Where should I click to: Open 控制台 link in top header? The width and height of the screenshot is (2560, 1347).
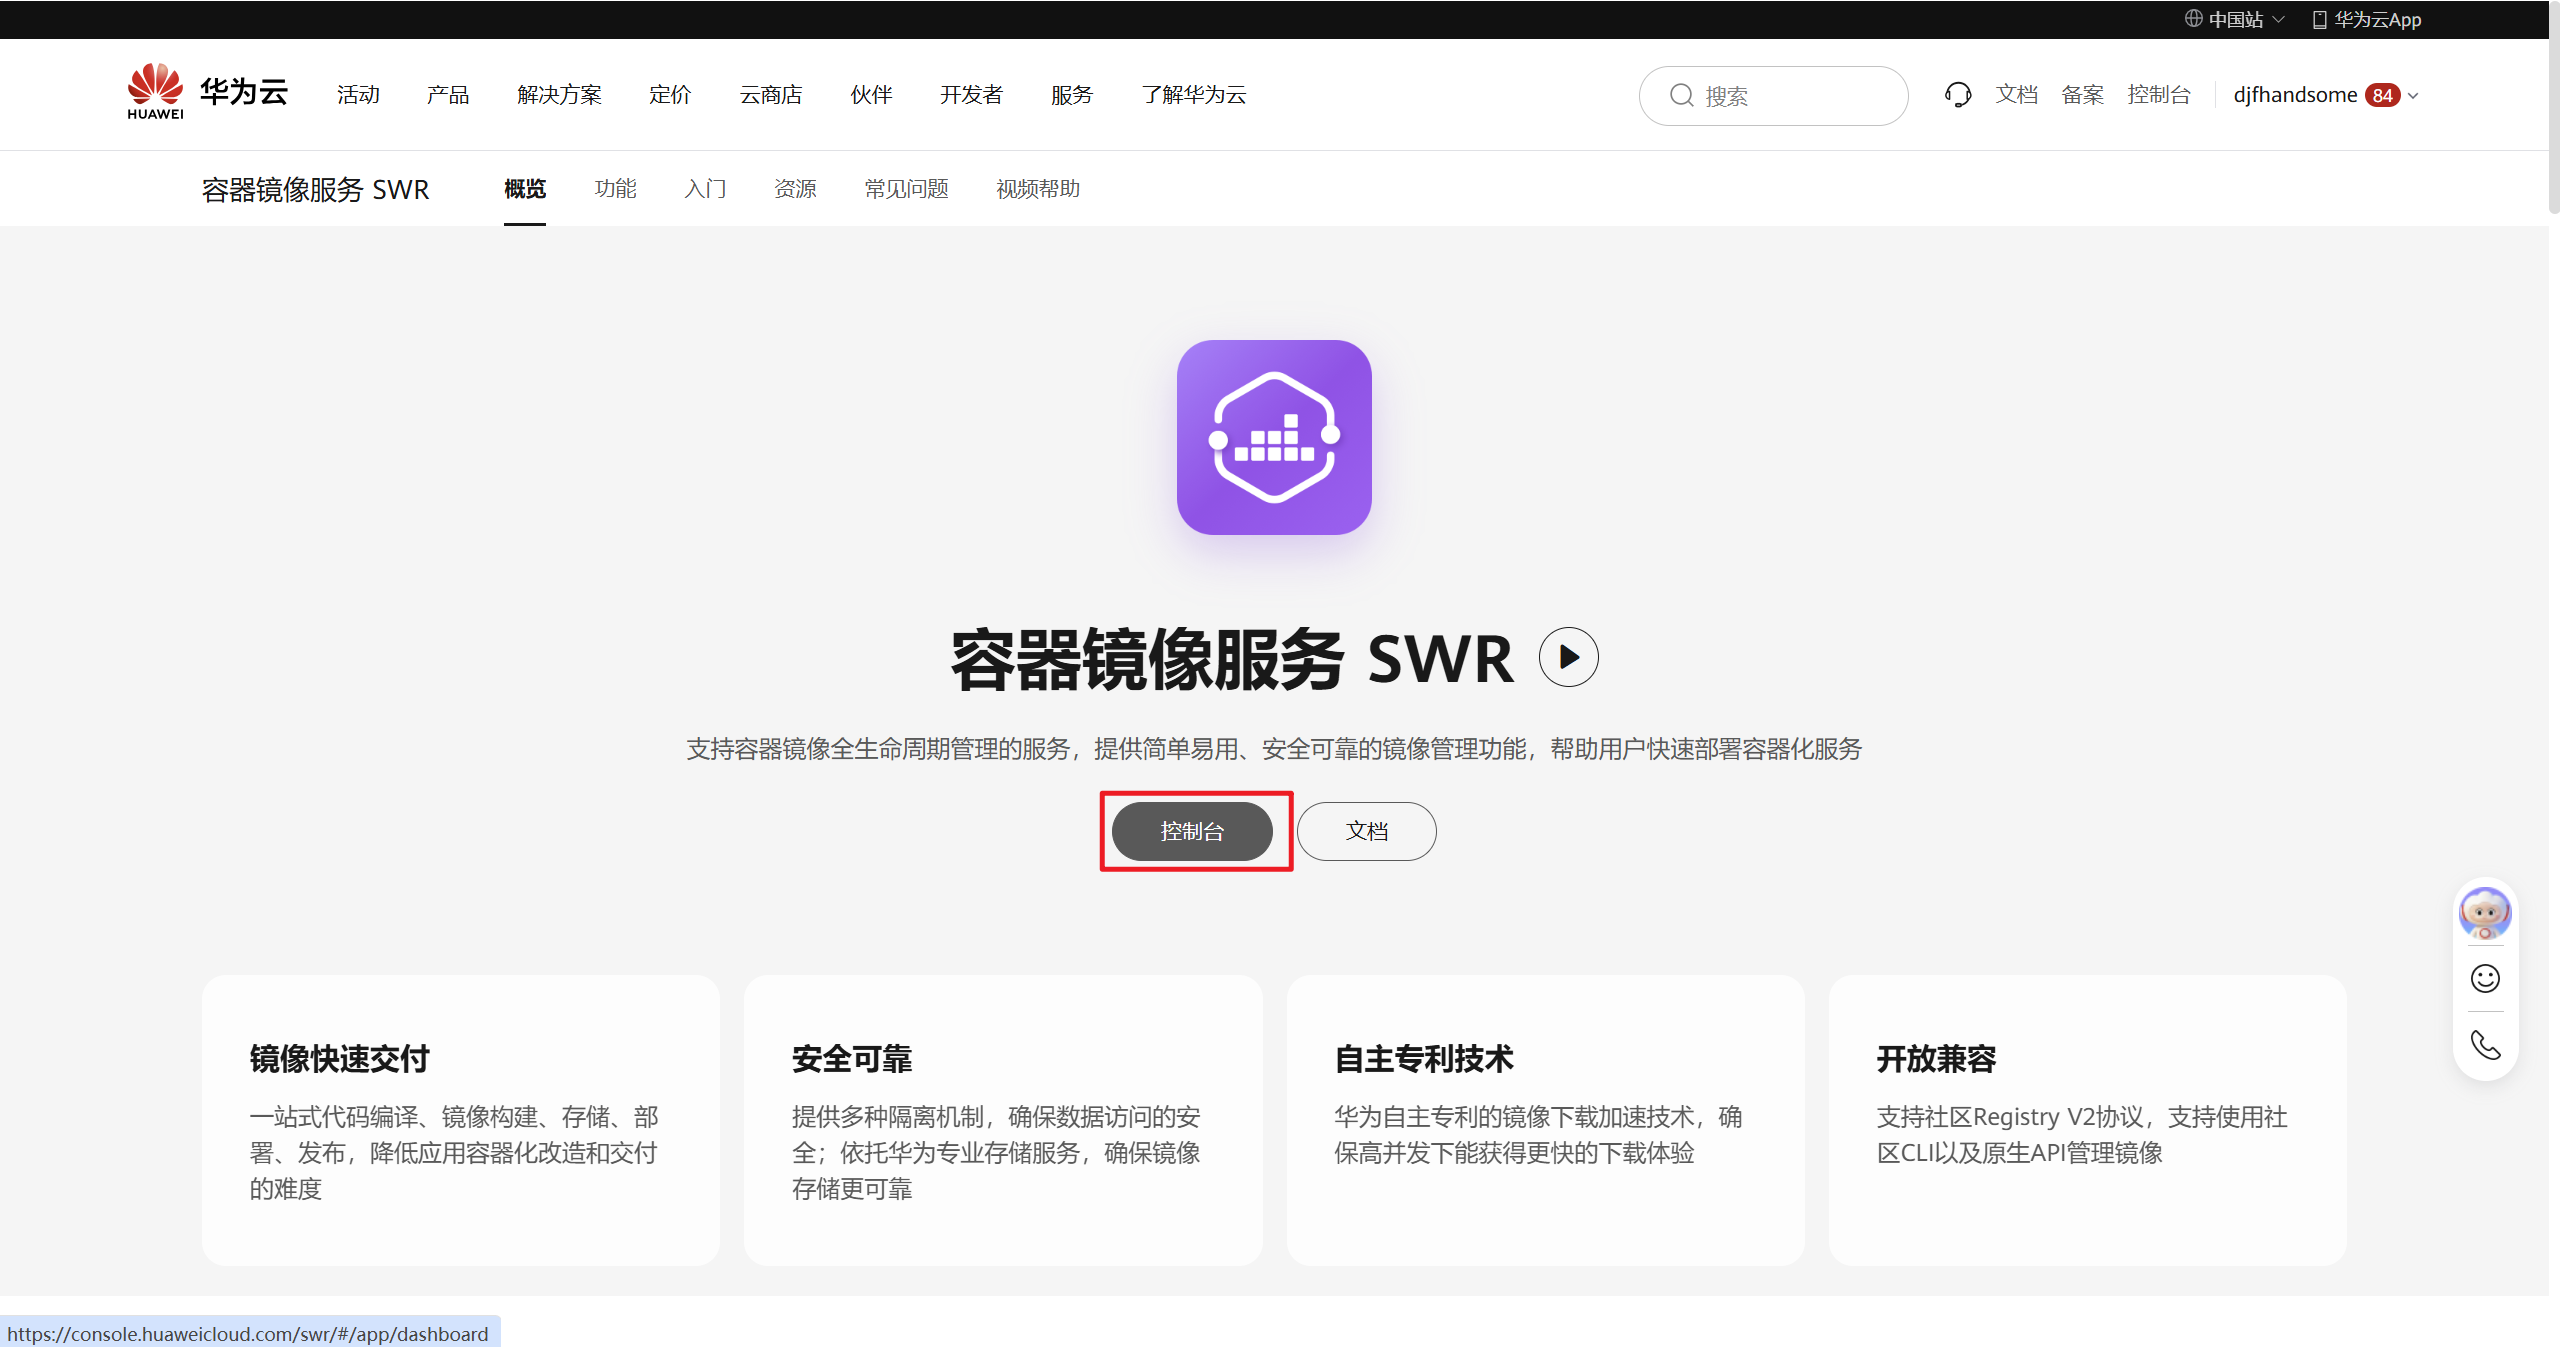click(x=2159, y=95)
